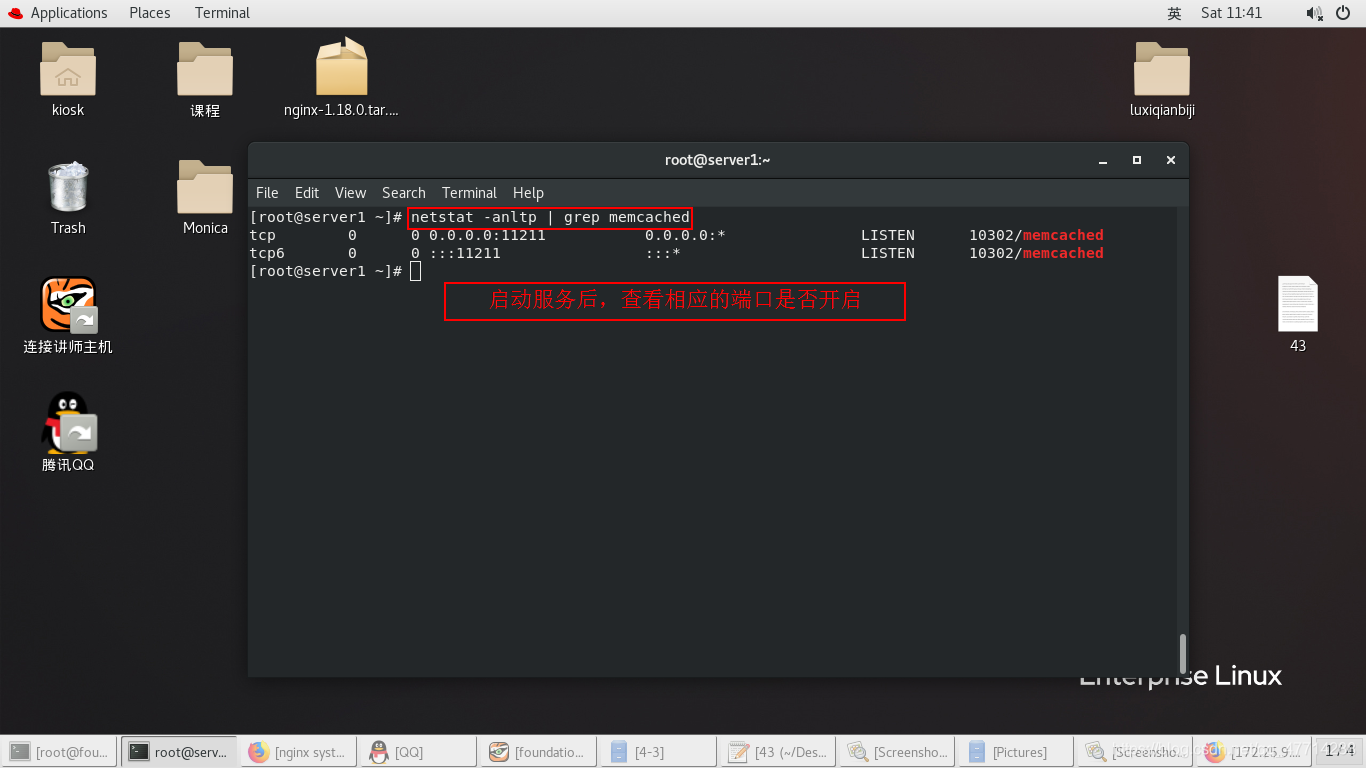Viewport: 1366px width, 768px height.
Task: Minimize the root@server1 terminal window
Action: (x=1103, y=160)
